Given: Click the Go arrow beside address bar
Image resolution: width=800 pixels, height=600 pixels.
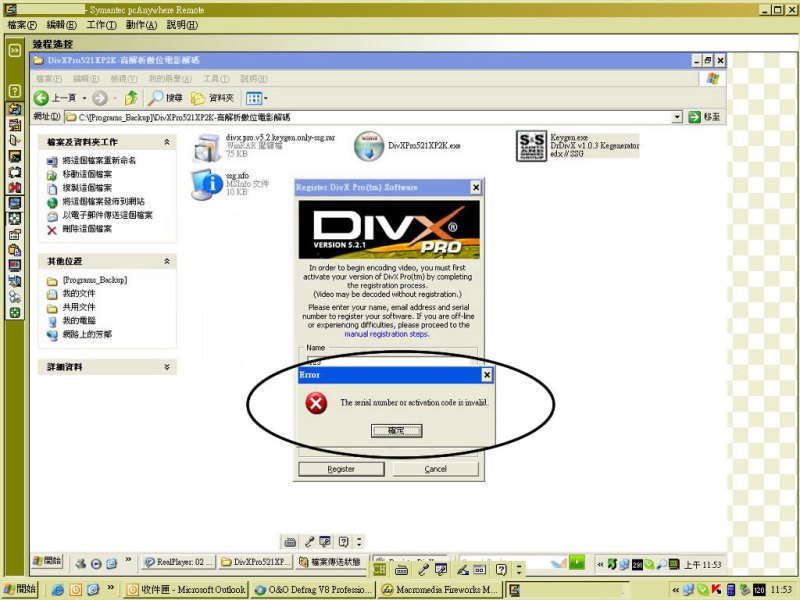Looking at the screenshot, I should pos(694,117).
